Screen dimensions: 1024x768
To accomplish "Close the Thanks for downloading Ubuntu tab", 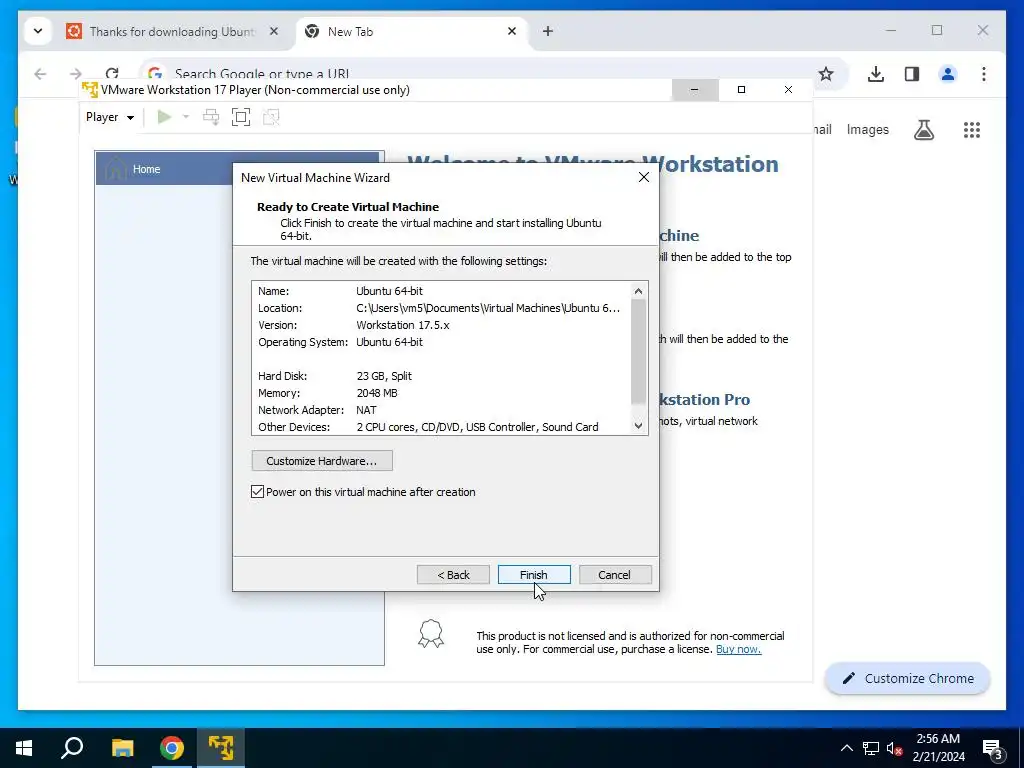I will tap(274, 31).
